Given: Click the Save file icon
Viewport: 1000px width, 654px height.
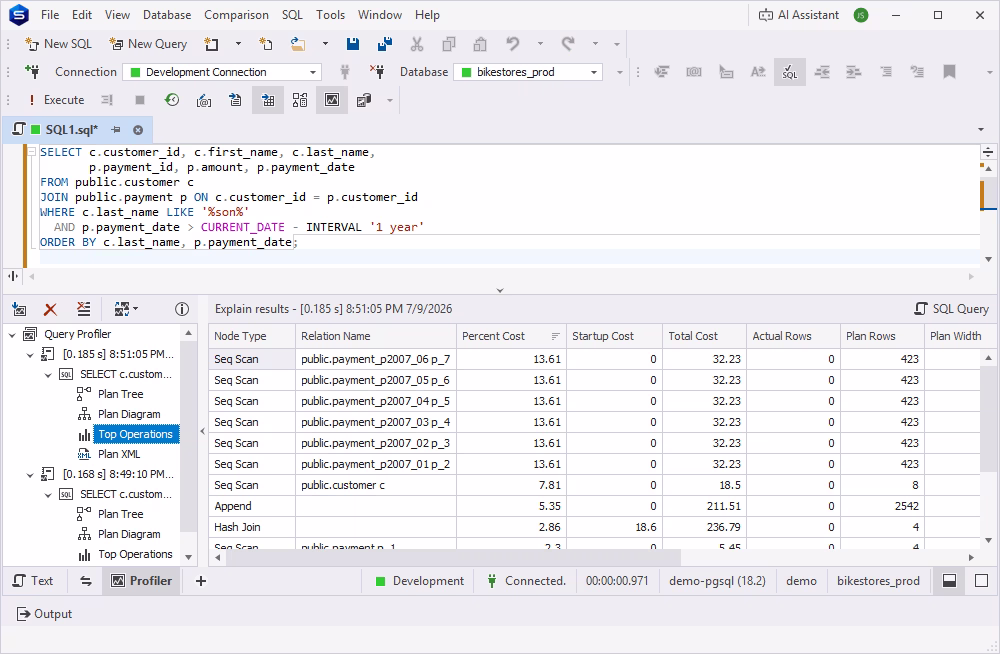Looking at the screenshot, I should [x=353, y=44].
